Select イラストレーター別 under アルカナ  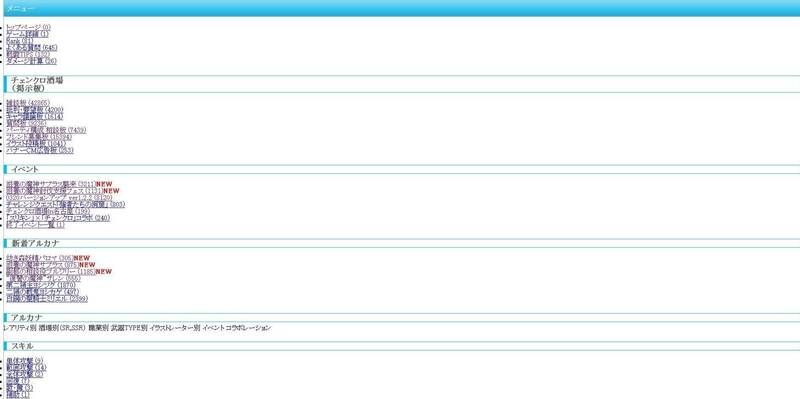coord(175,328)
